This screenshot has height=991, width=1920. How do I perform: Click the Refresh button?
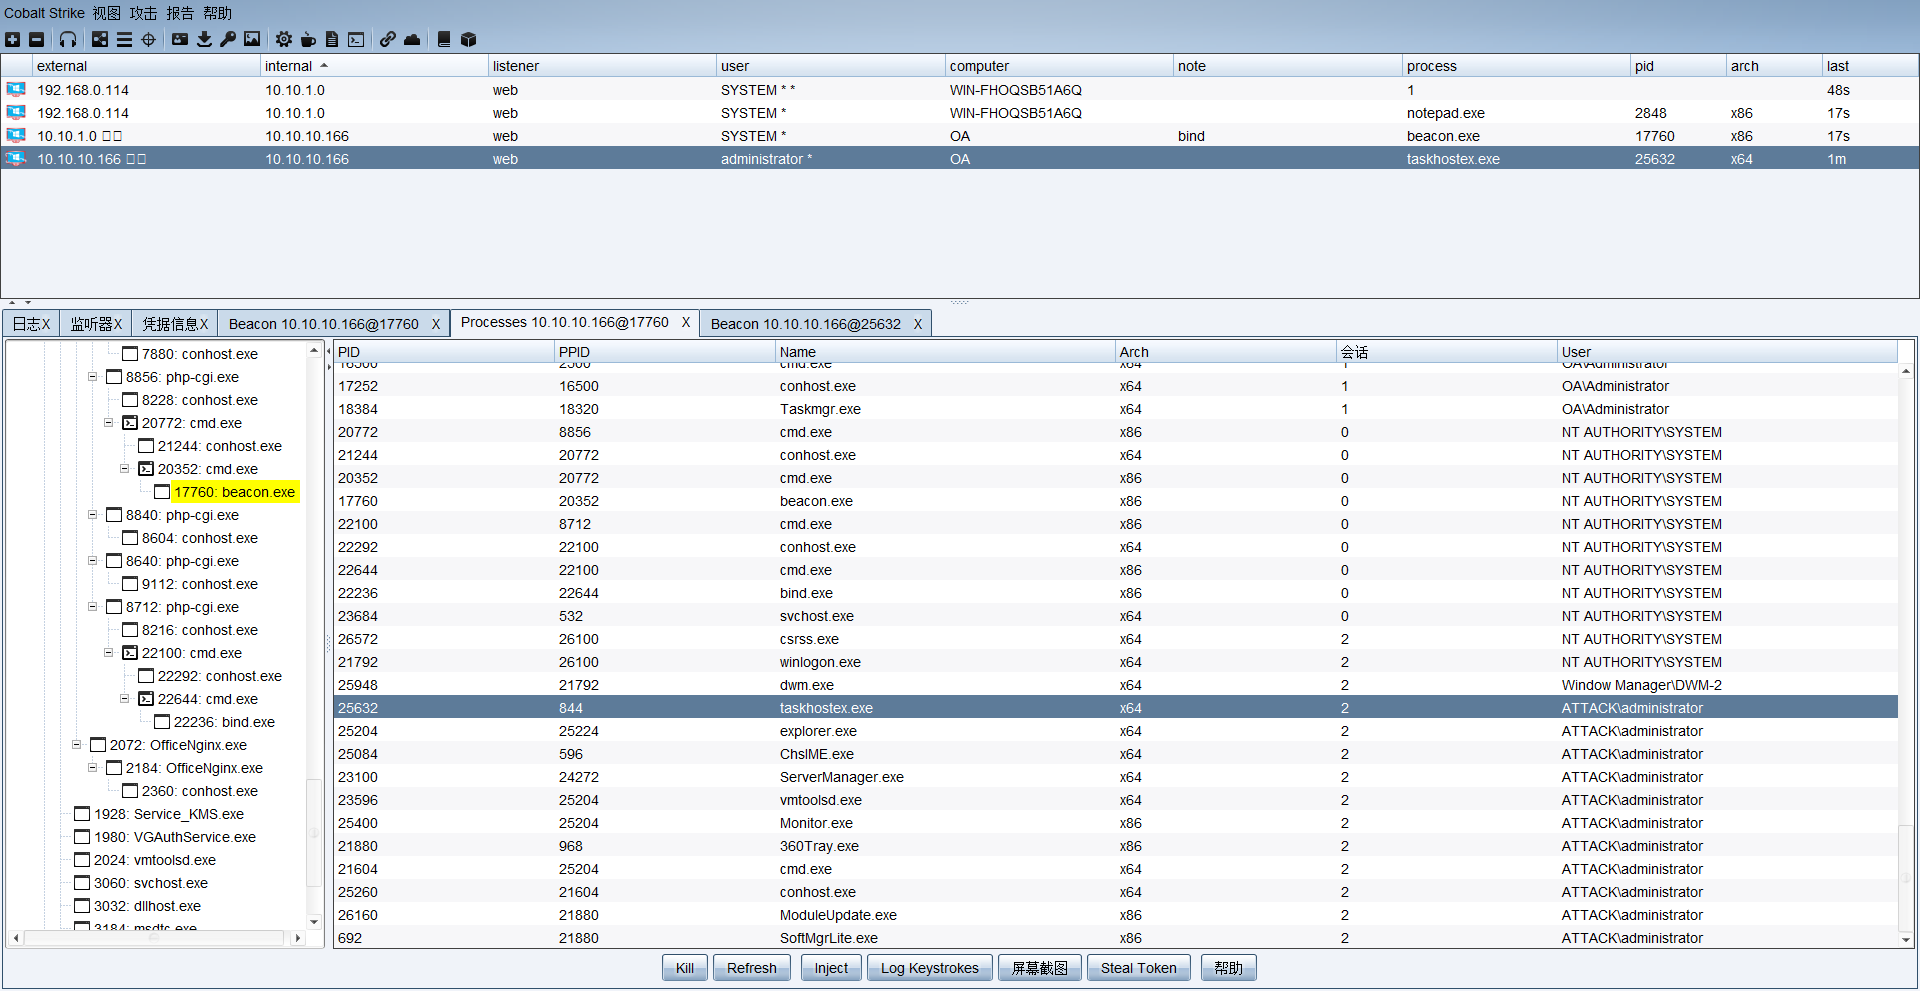752,968
